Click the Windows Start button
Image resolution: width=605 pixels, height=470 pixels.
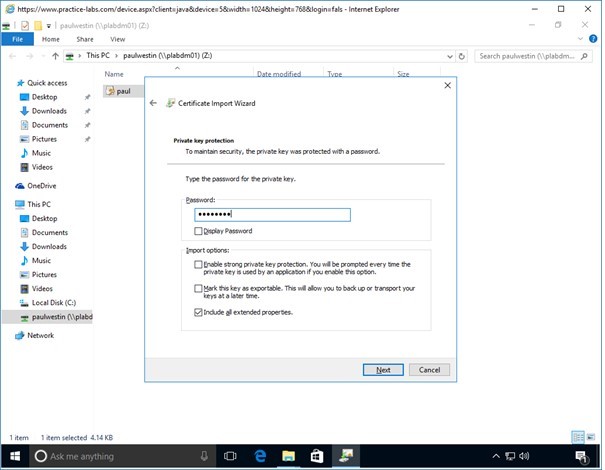(14, 456)
